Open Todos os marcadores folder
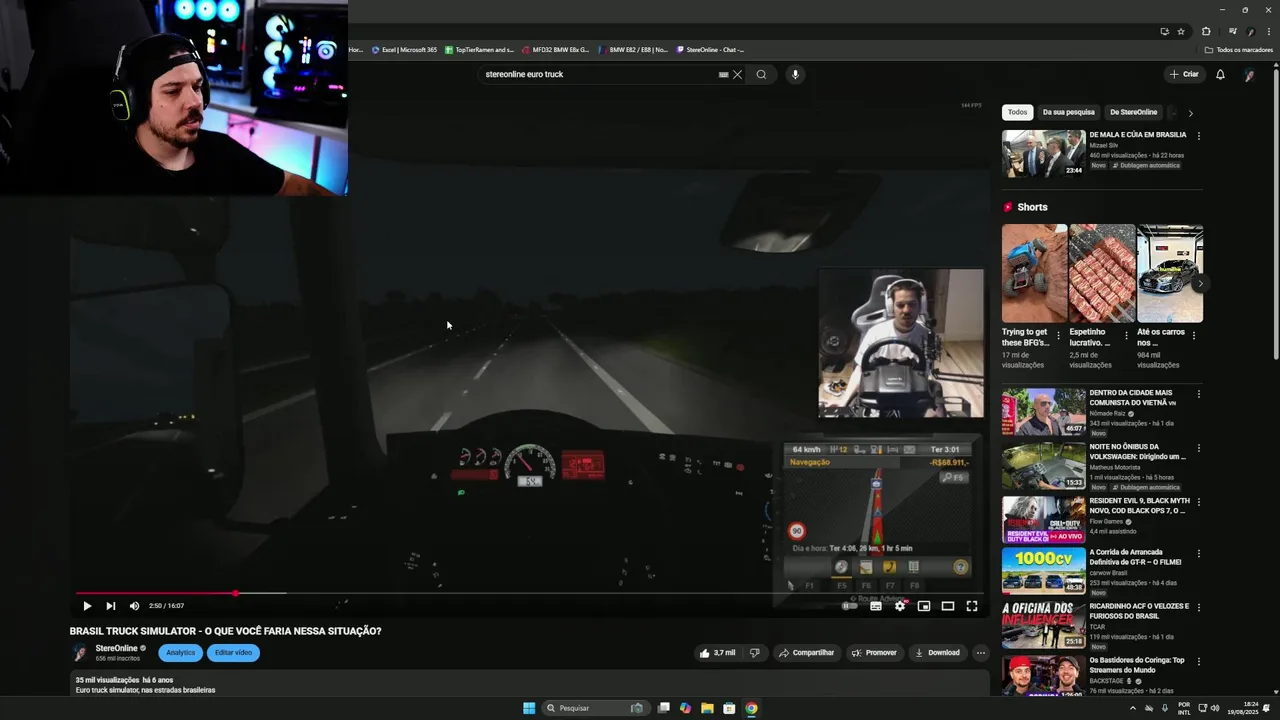Viewport: 1280px width, 720px height. point(1239,50)
